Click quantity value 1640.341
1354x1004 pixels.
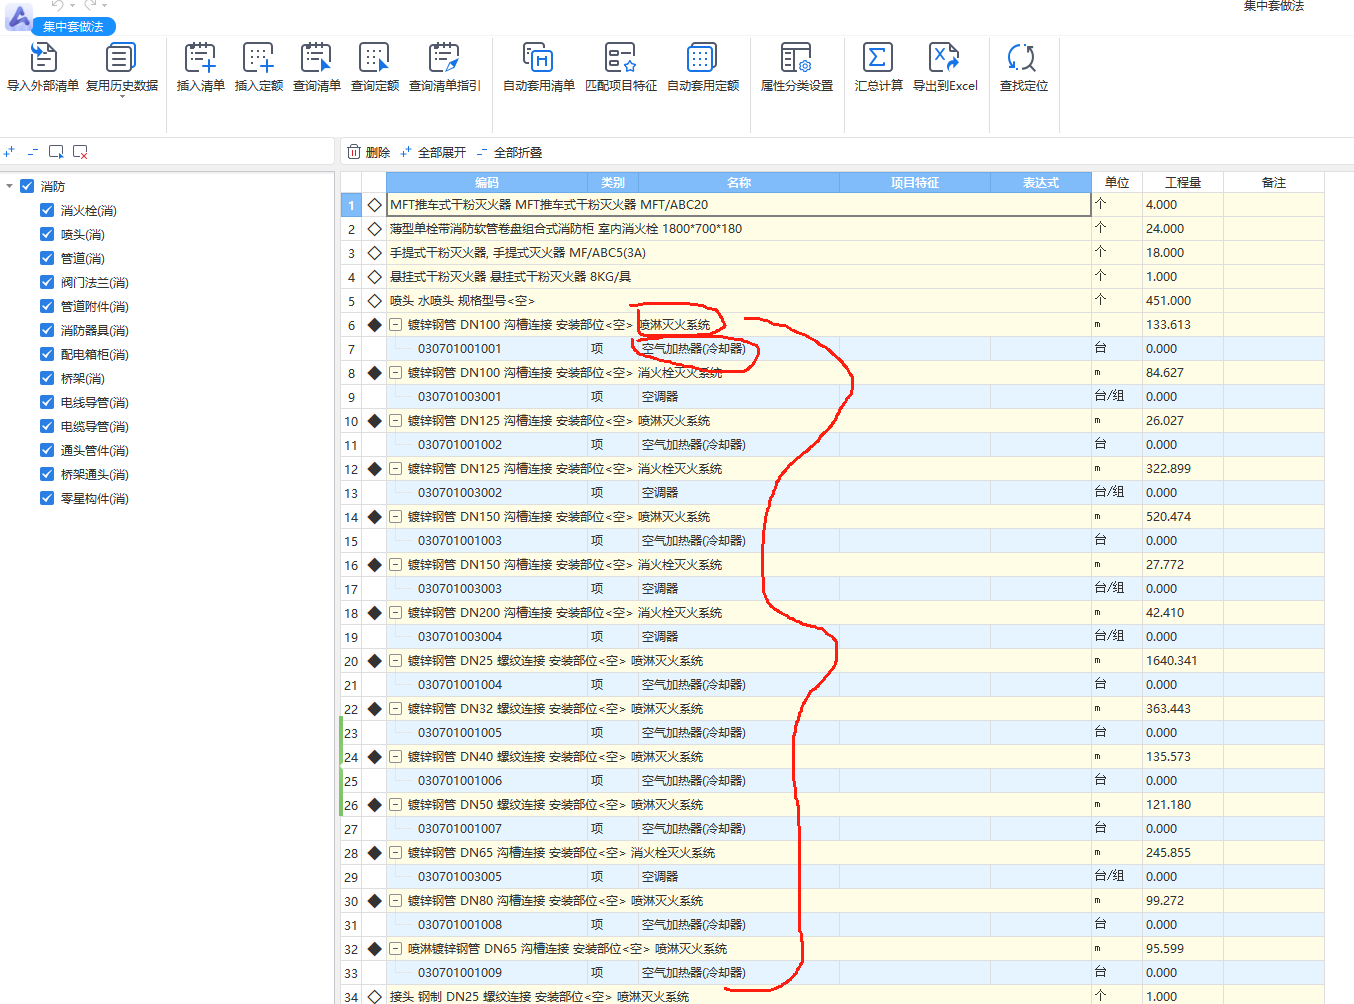click(1171, 661)
